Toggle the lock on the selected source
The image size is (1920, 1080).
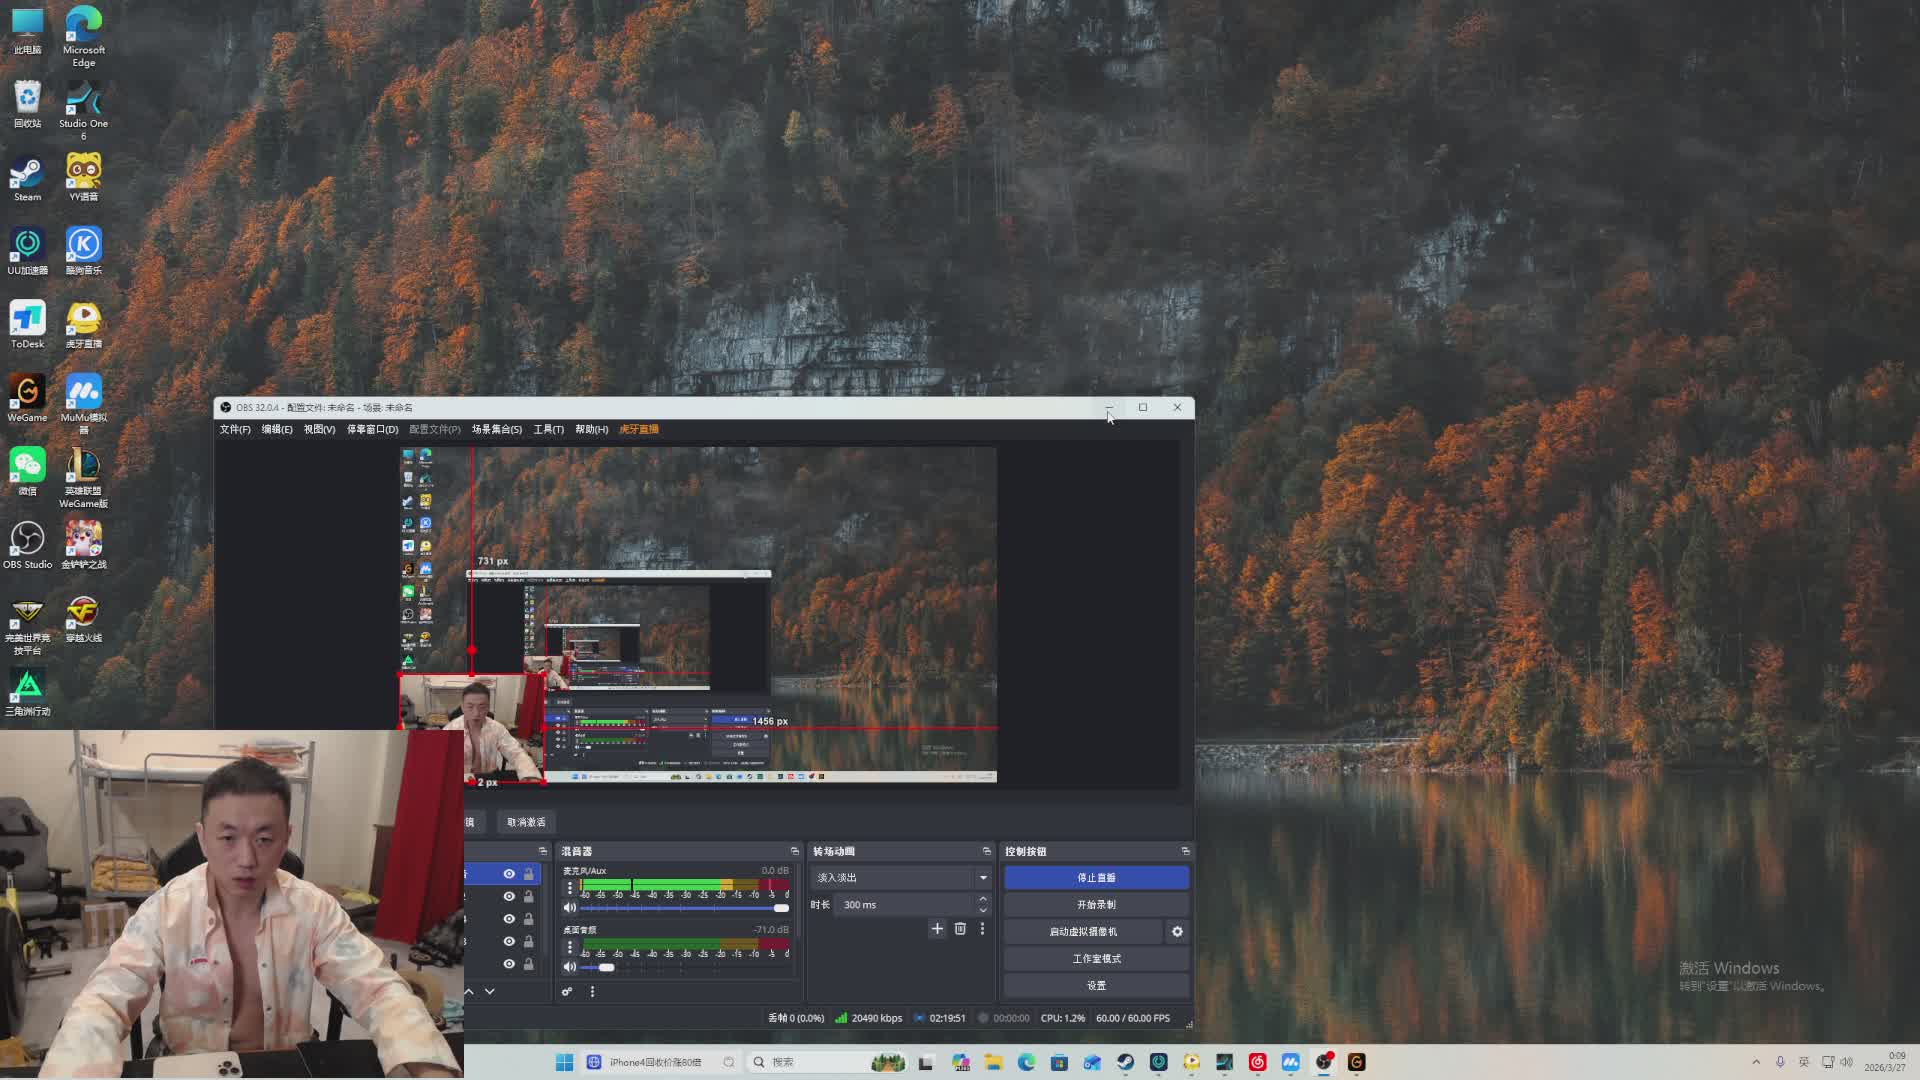529,874
